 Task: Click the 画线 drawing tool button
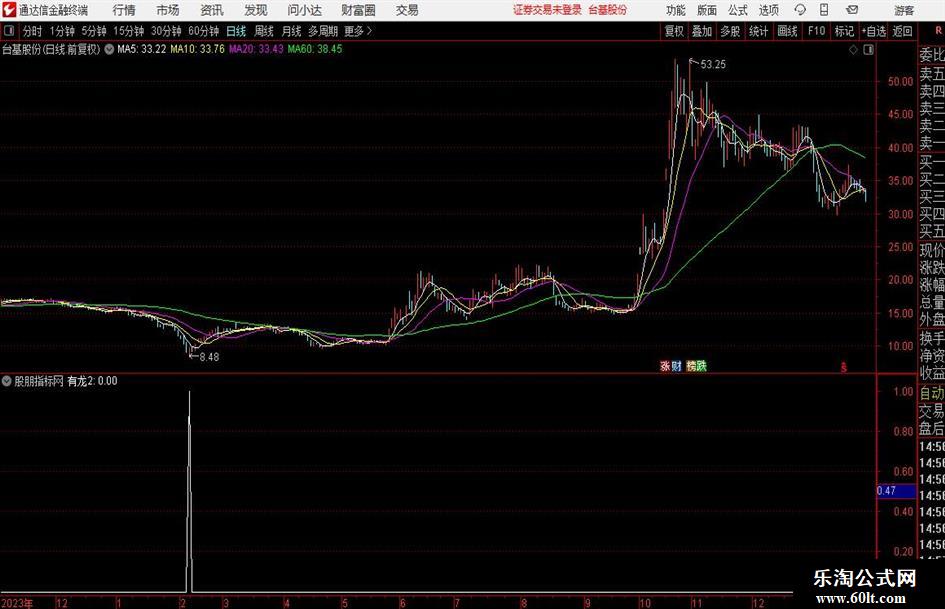788,31
